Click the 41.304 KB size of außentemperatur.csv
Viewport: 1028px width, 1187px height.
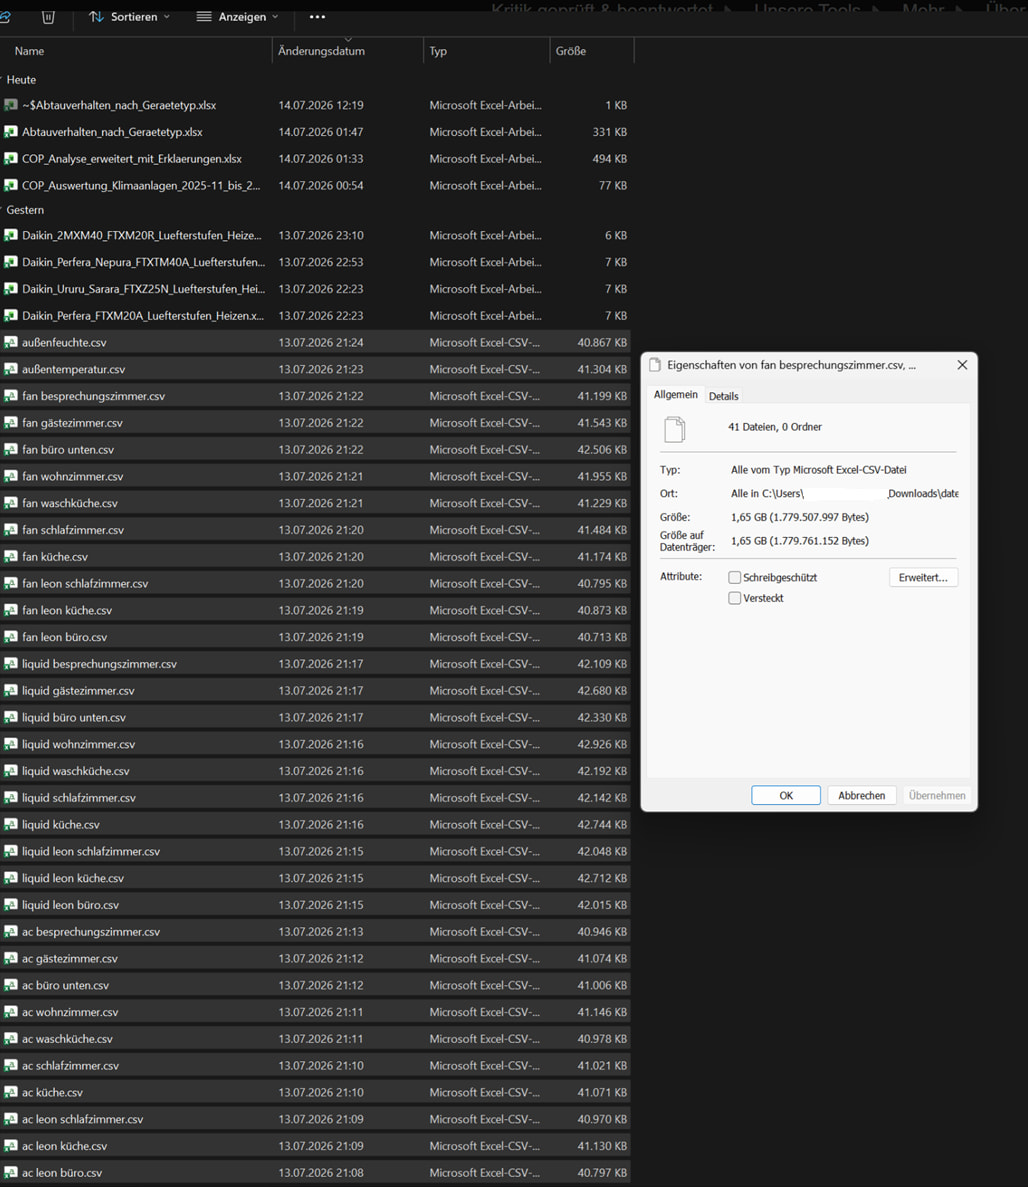(602, 369)
